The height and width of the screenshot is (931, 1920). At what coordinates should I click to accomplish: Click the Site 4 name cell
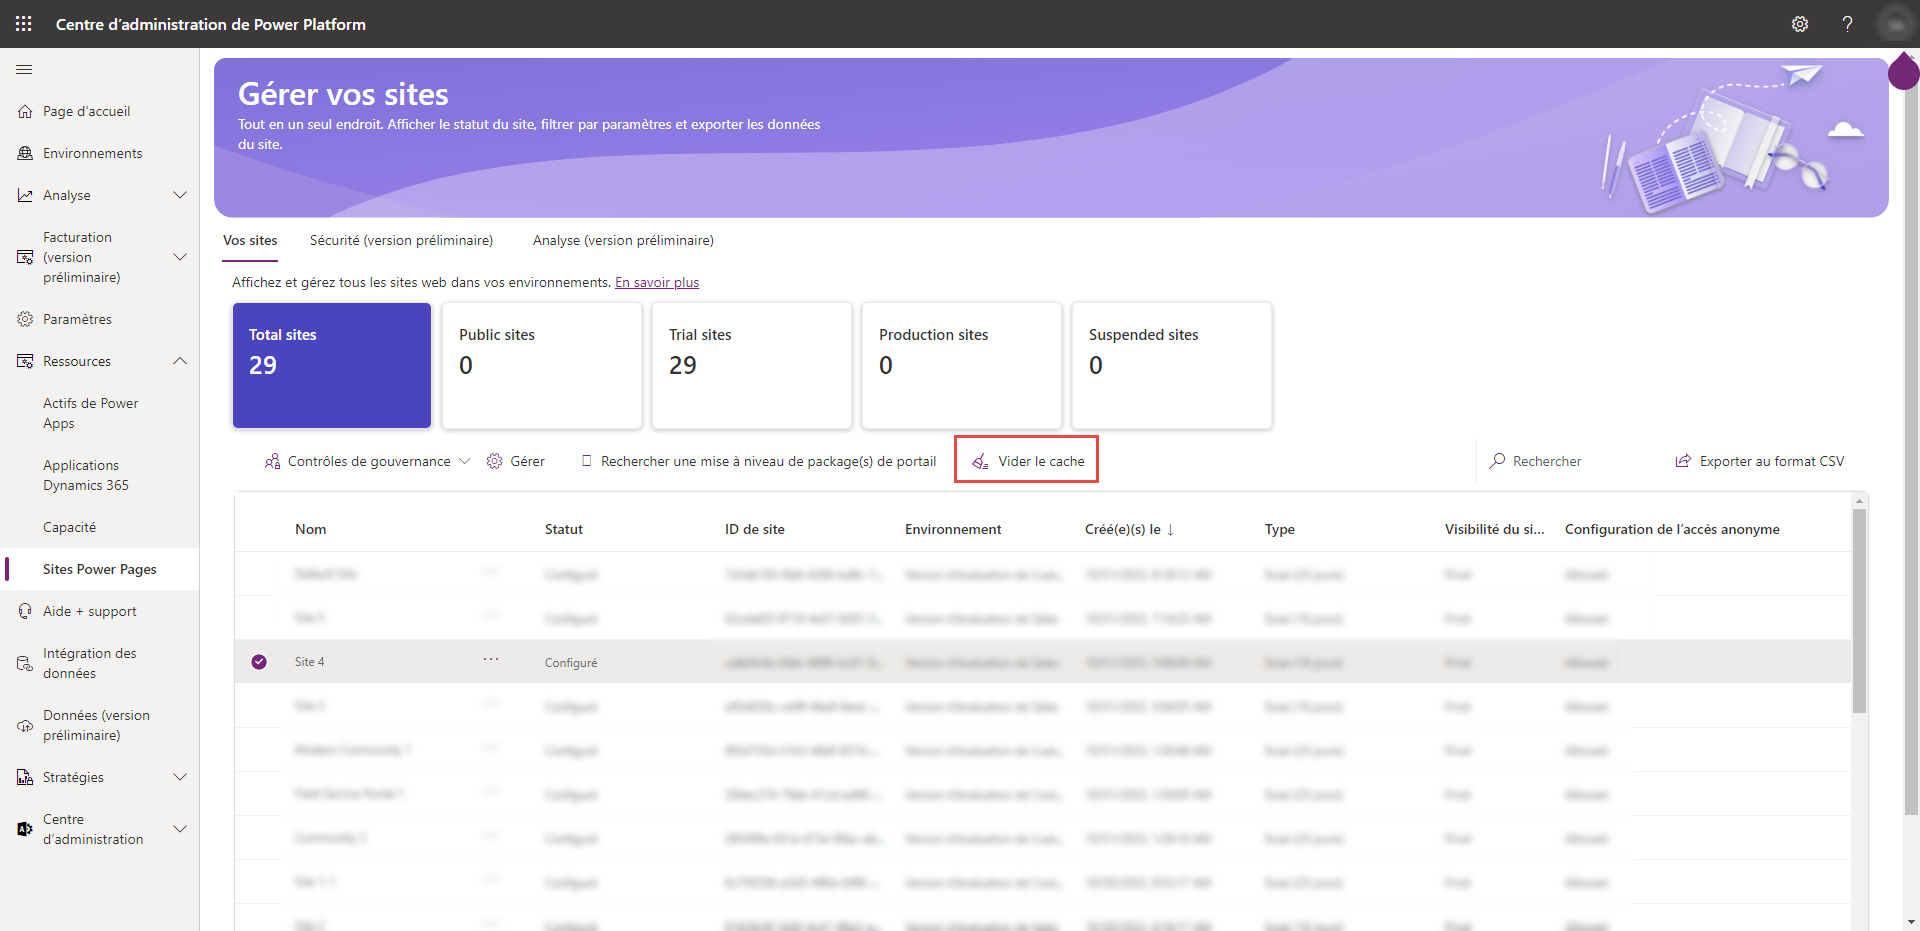pyautogui.click(x=310, y=662)
